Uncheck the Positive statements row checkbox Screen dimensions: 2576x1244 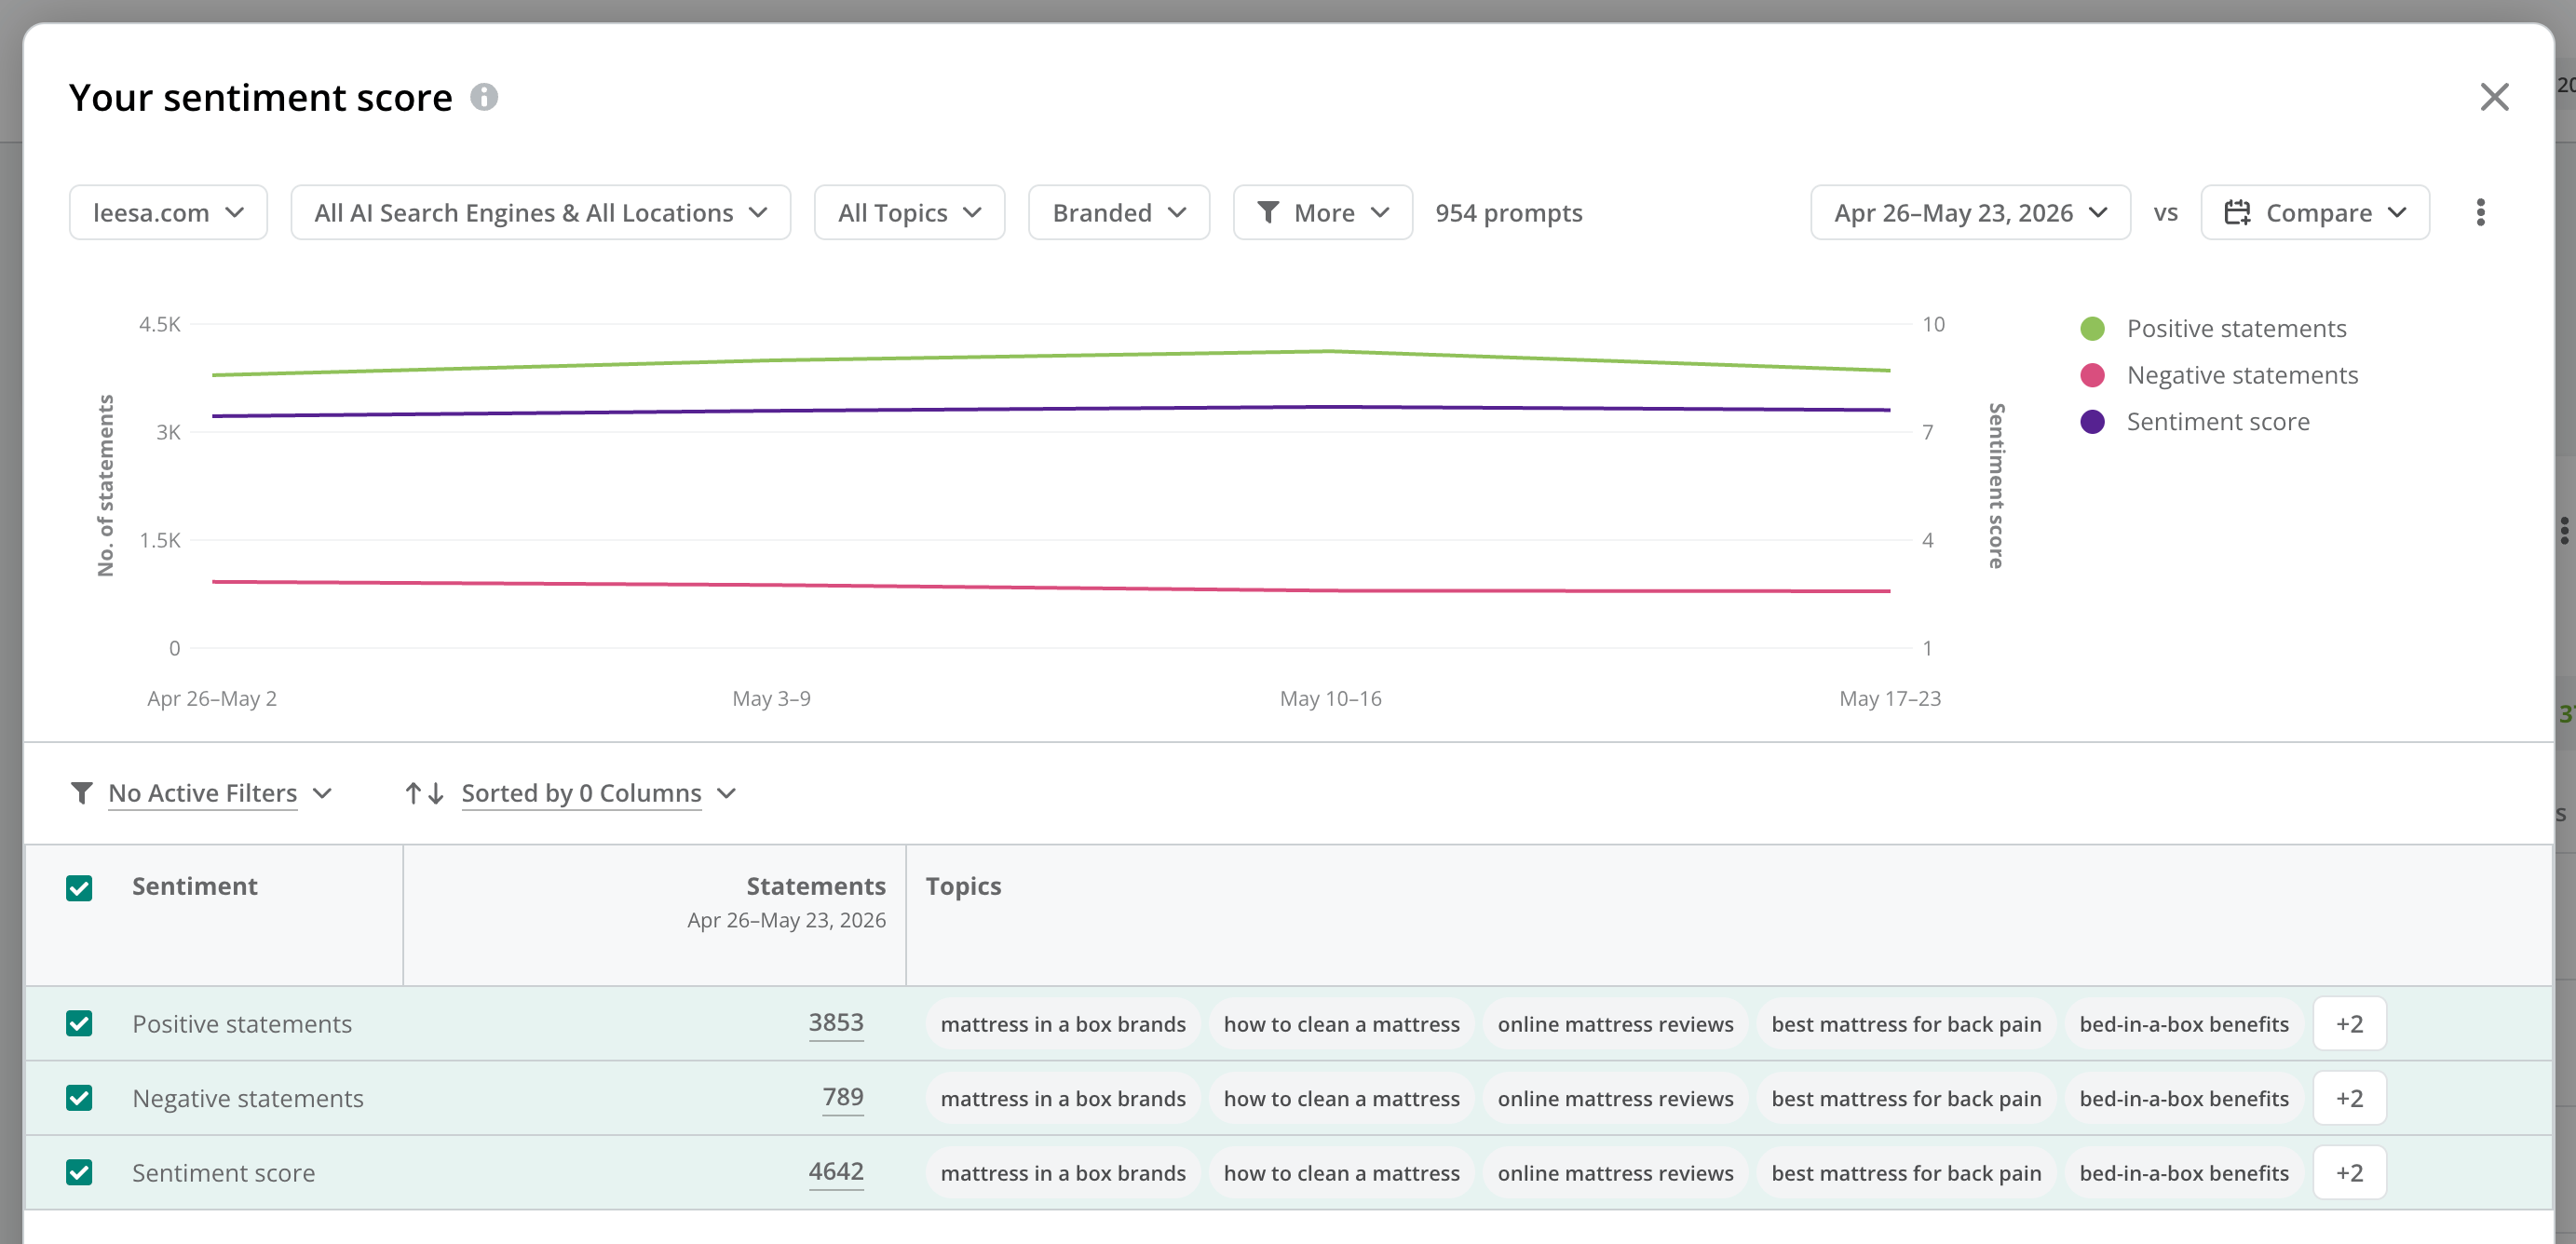point(79,1023)
